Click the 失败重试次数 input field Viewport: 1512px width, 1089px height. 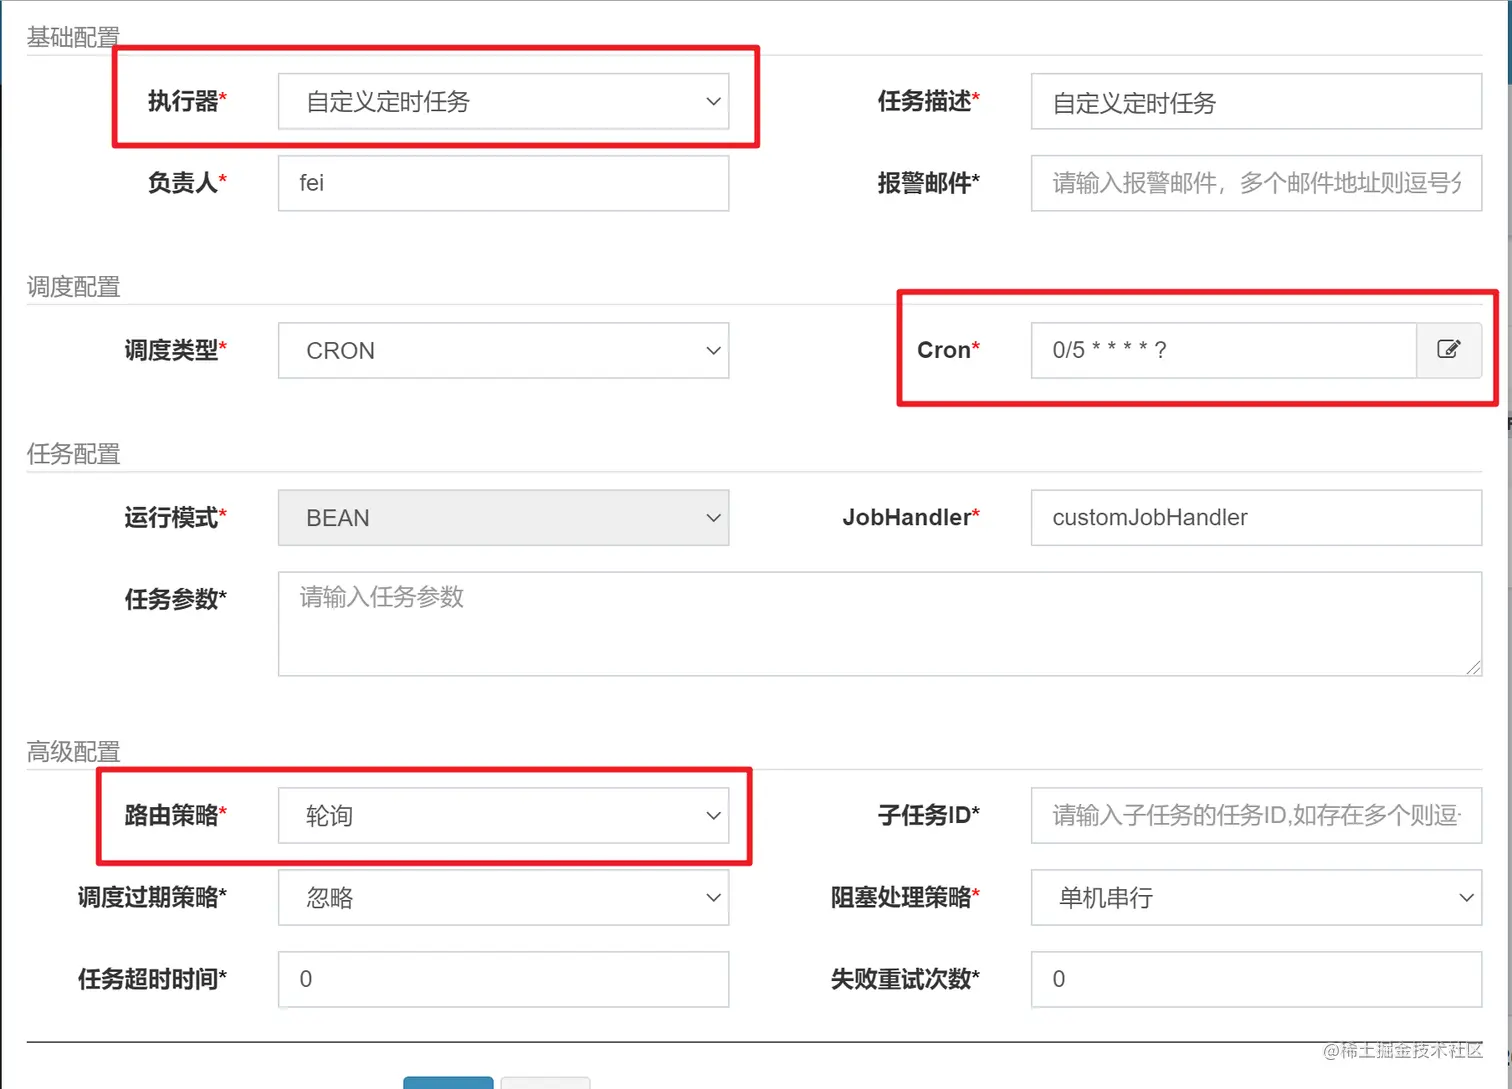click(1256, 979)
